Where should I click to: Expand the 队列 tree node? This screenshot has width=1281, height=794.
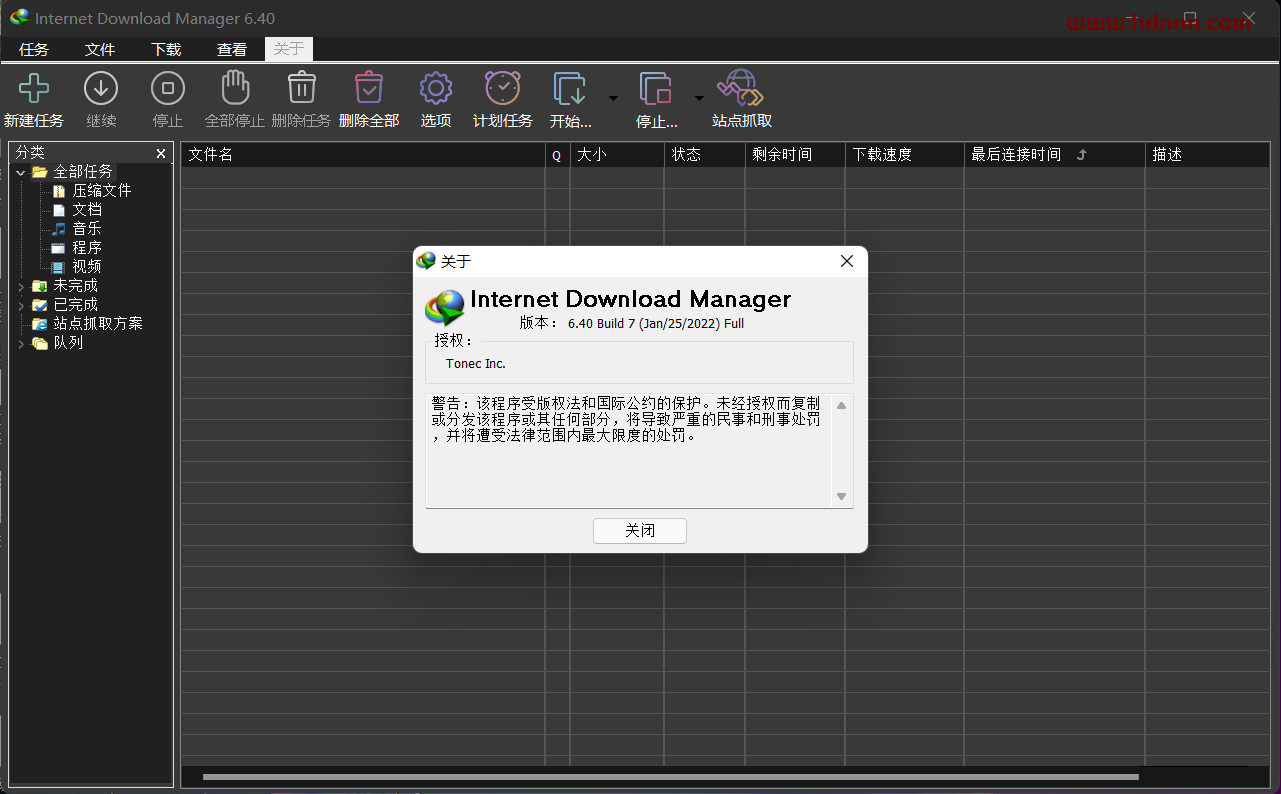pos(20,343)
